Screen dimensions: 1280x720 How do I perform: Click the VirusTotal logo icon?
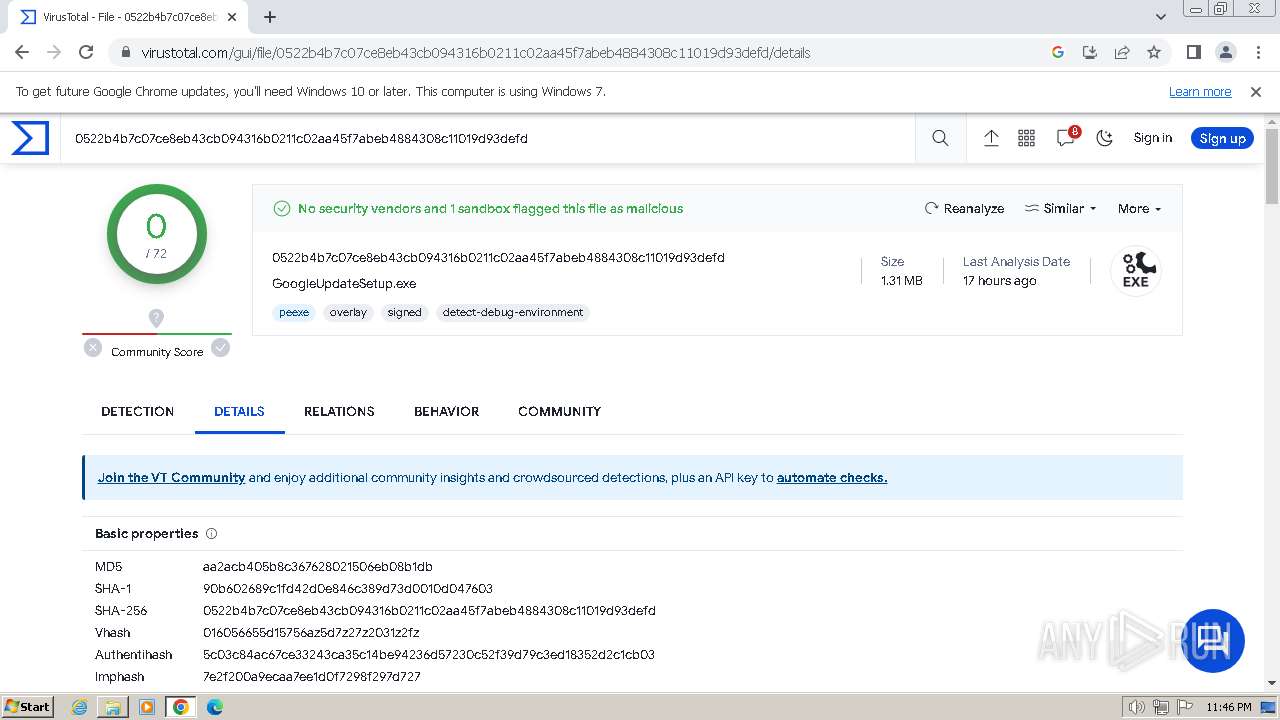point(30,138)
